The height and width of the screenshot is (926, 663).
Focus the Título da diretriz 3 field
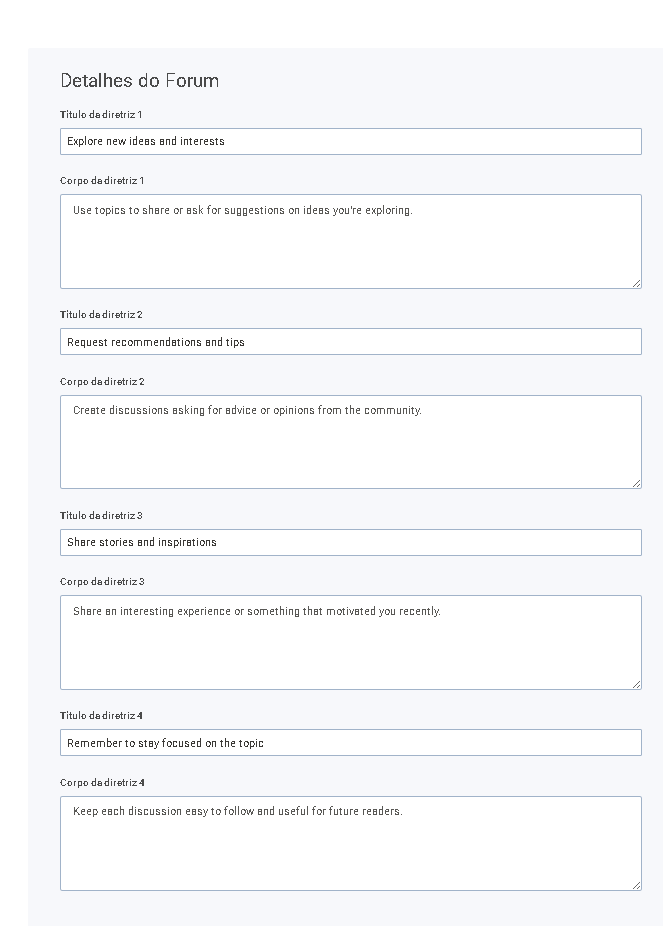351,543
